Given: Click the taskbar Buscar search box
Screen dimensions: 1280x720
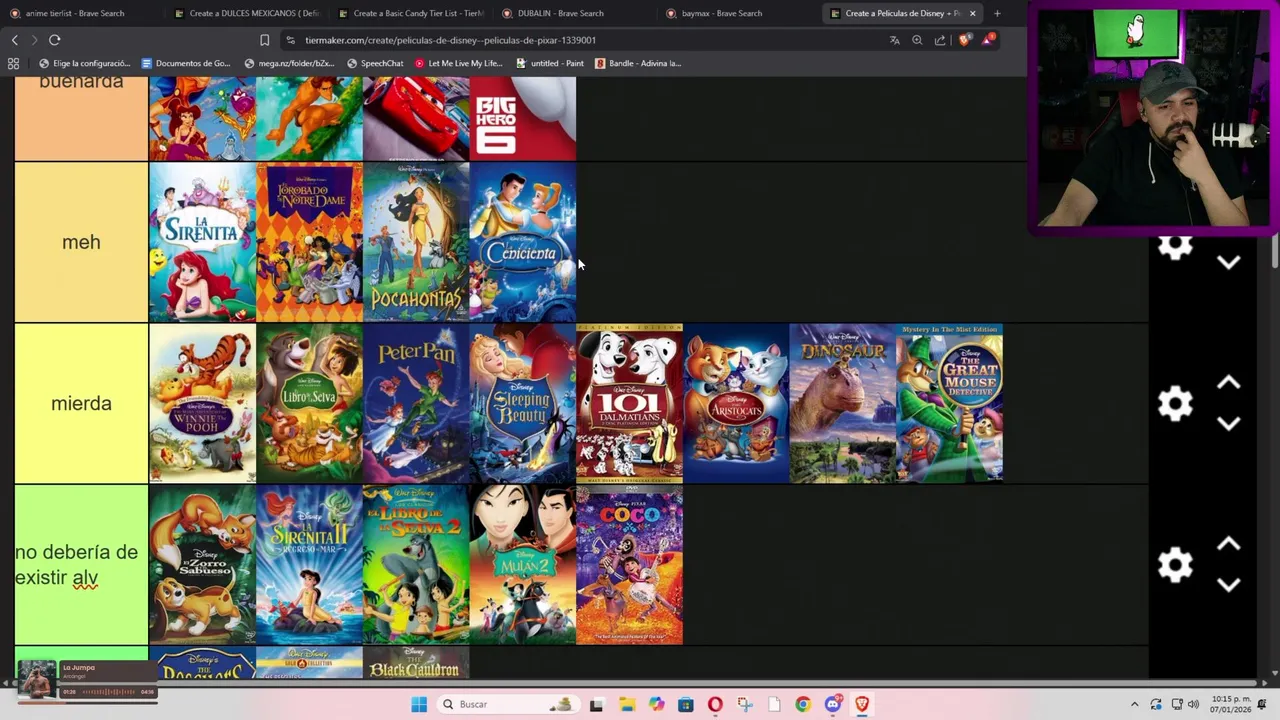Looking at the screenshot, I should pos(508,704).
